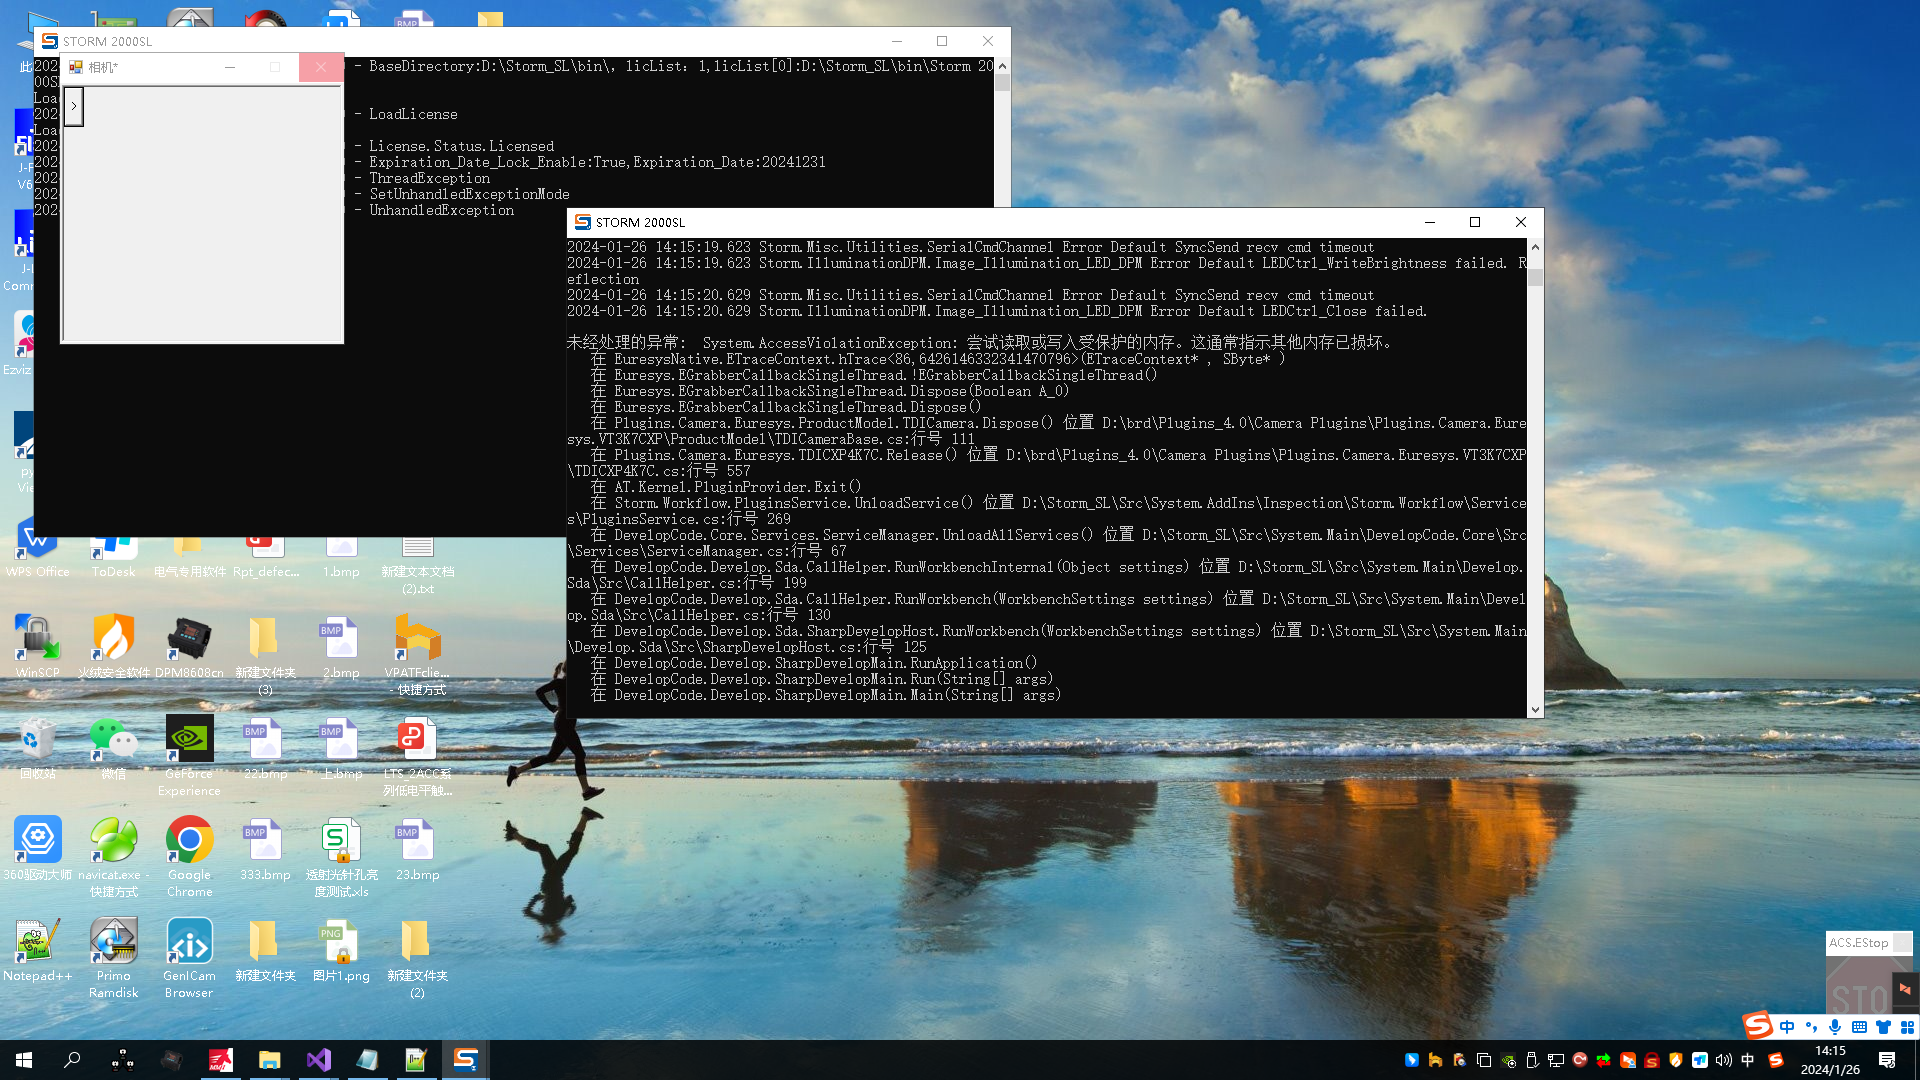Click Sogou voice input microphone
Screen dimensions: 1920x1080
tap(1835, 1027)
